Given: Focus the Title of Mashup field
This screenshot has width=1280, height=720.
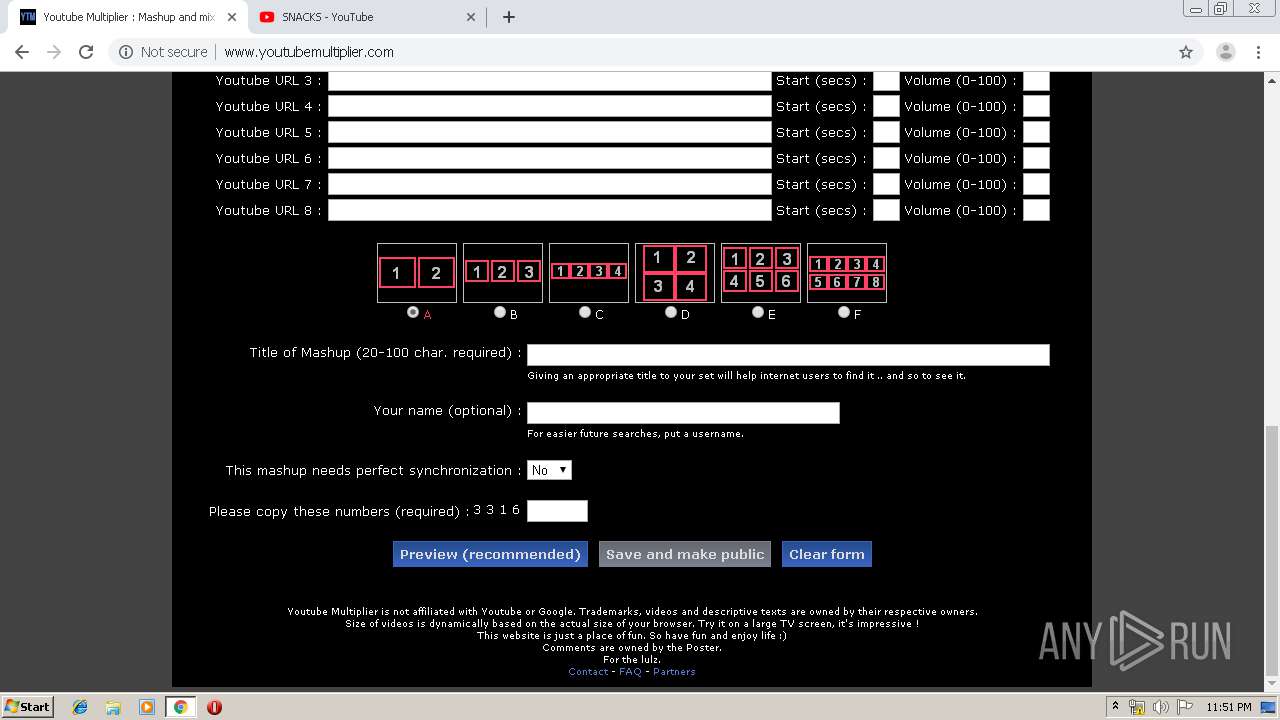Looking at the screenshot, I should coord(788,355).
